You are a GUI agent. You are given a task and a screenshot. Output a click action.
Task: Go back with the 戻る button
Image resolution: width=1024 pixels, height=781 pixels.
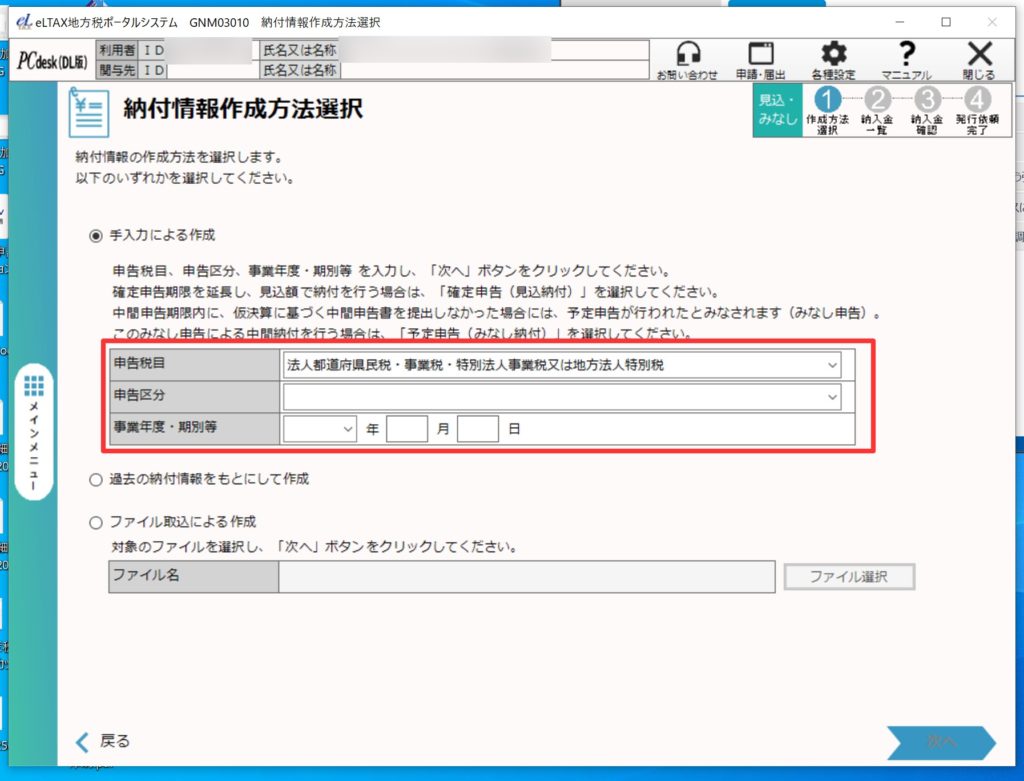pyautogui.click(x=103, y=741)
